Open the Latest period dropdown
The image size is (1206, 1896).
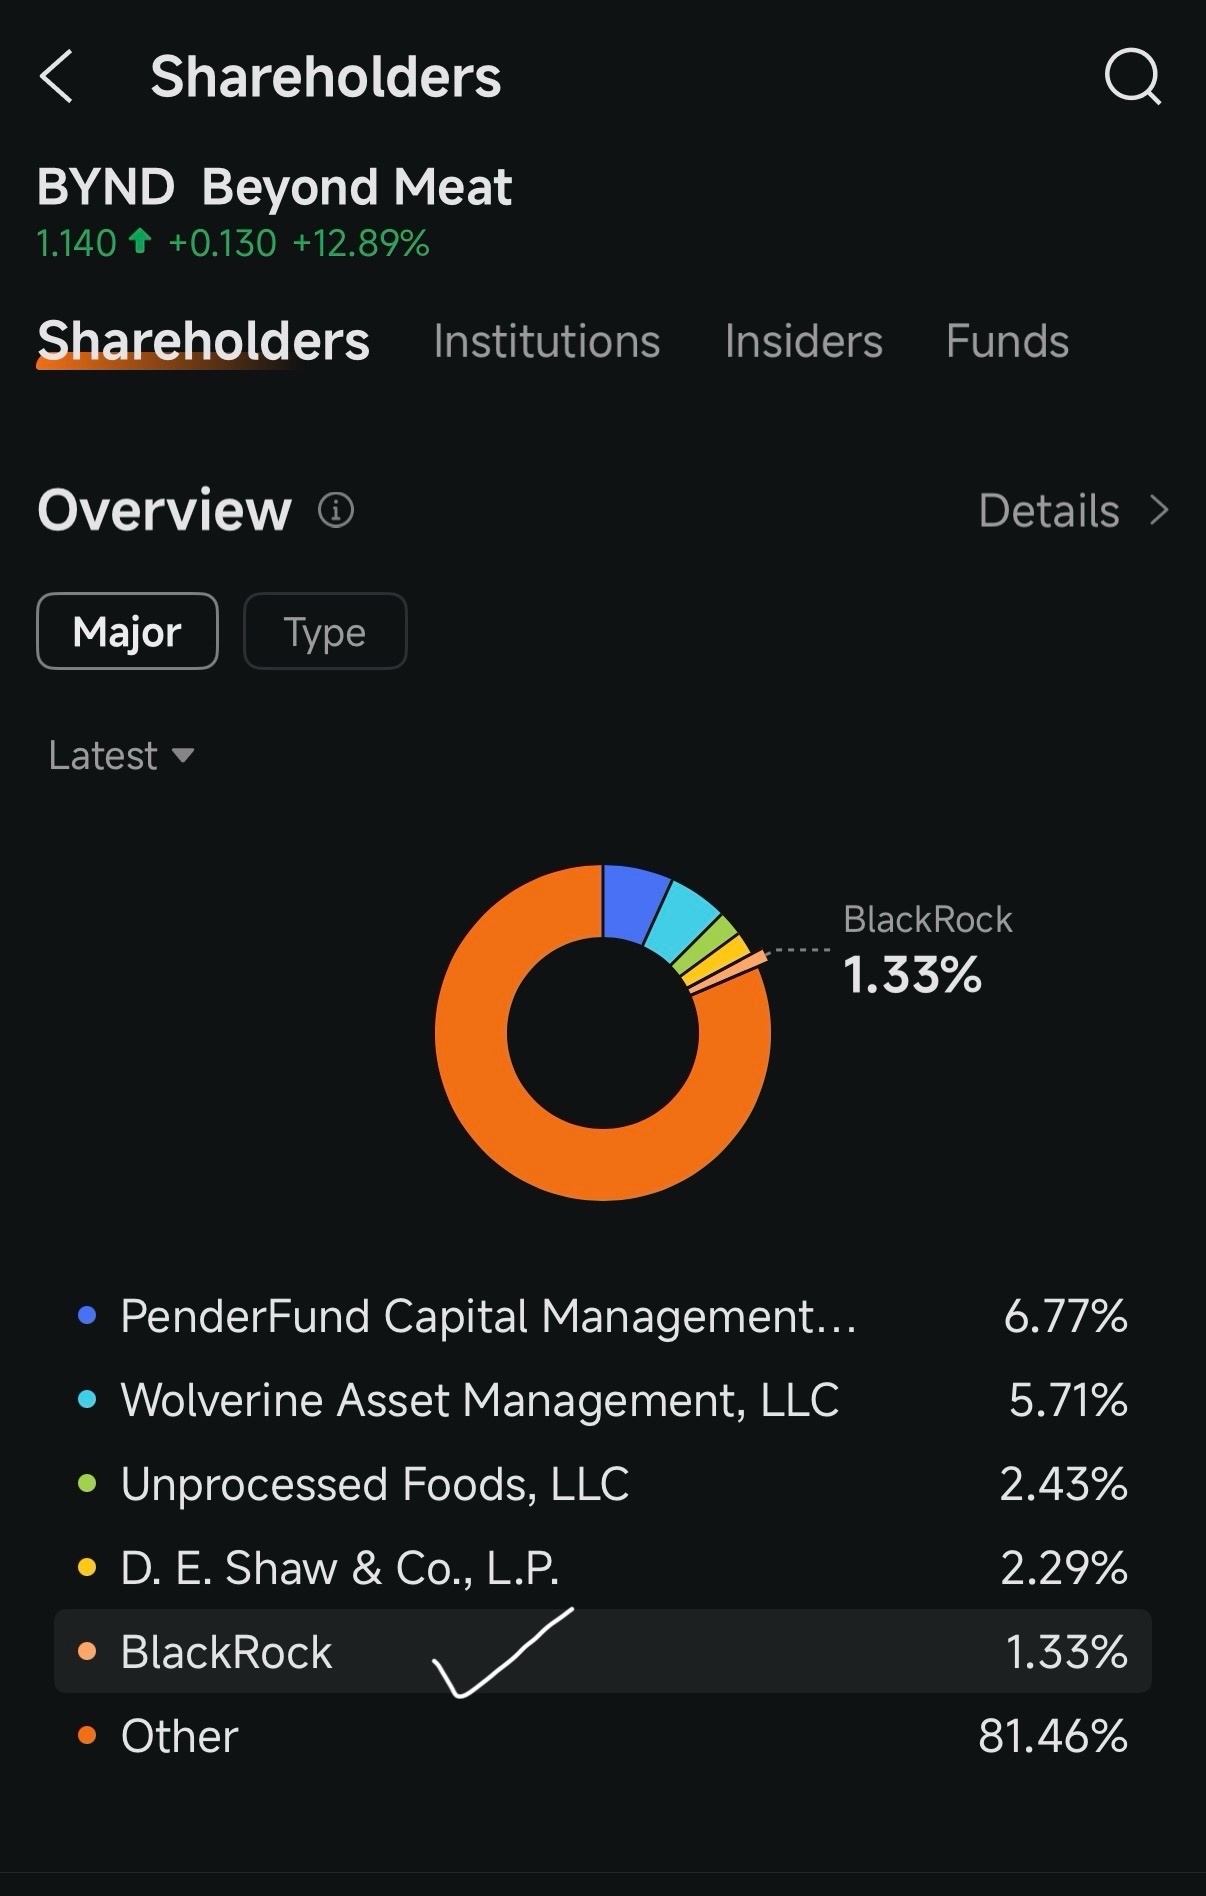121,755
